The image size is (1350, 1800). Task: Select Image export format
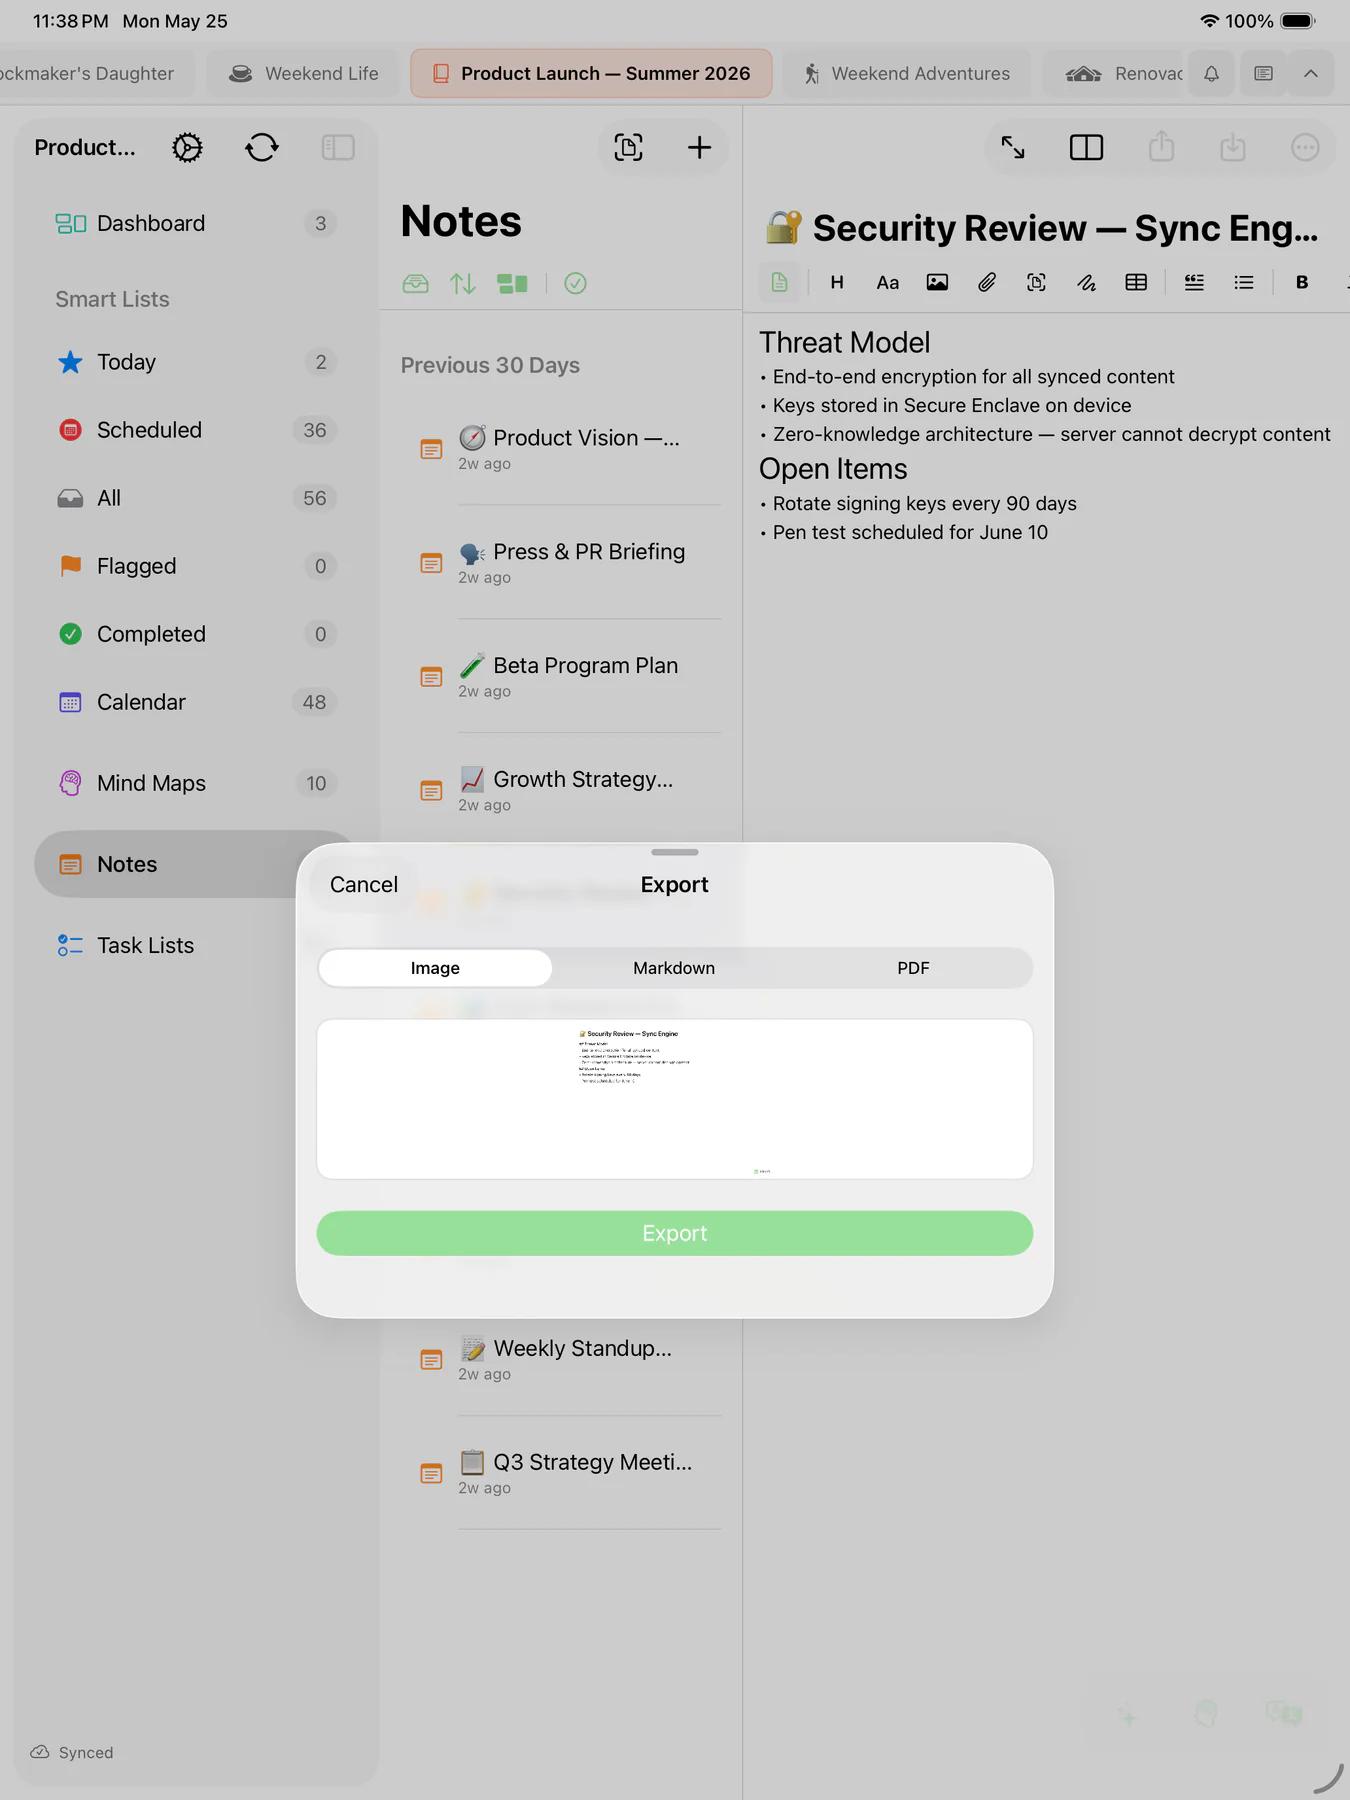pos(435,968)
